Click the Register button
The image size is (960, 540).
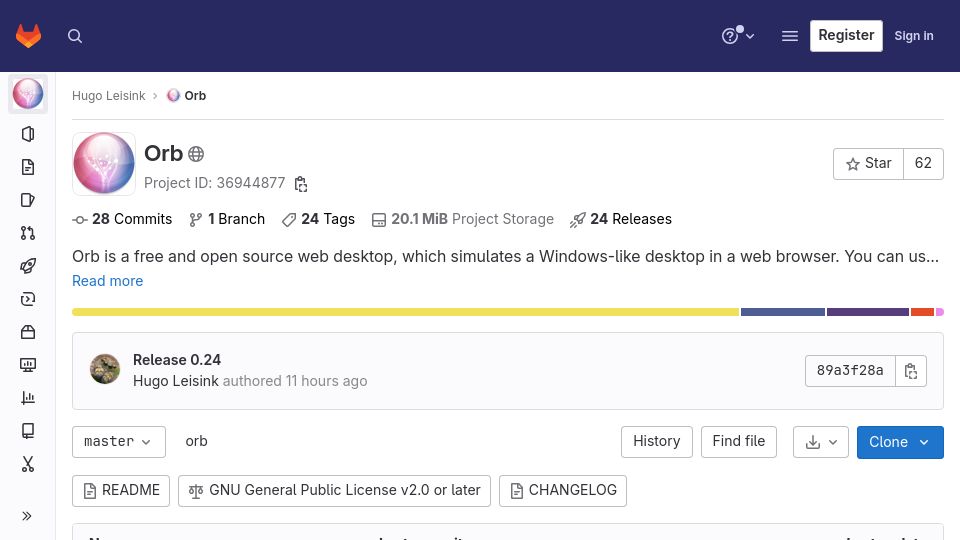[x=846, y=36]
